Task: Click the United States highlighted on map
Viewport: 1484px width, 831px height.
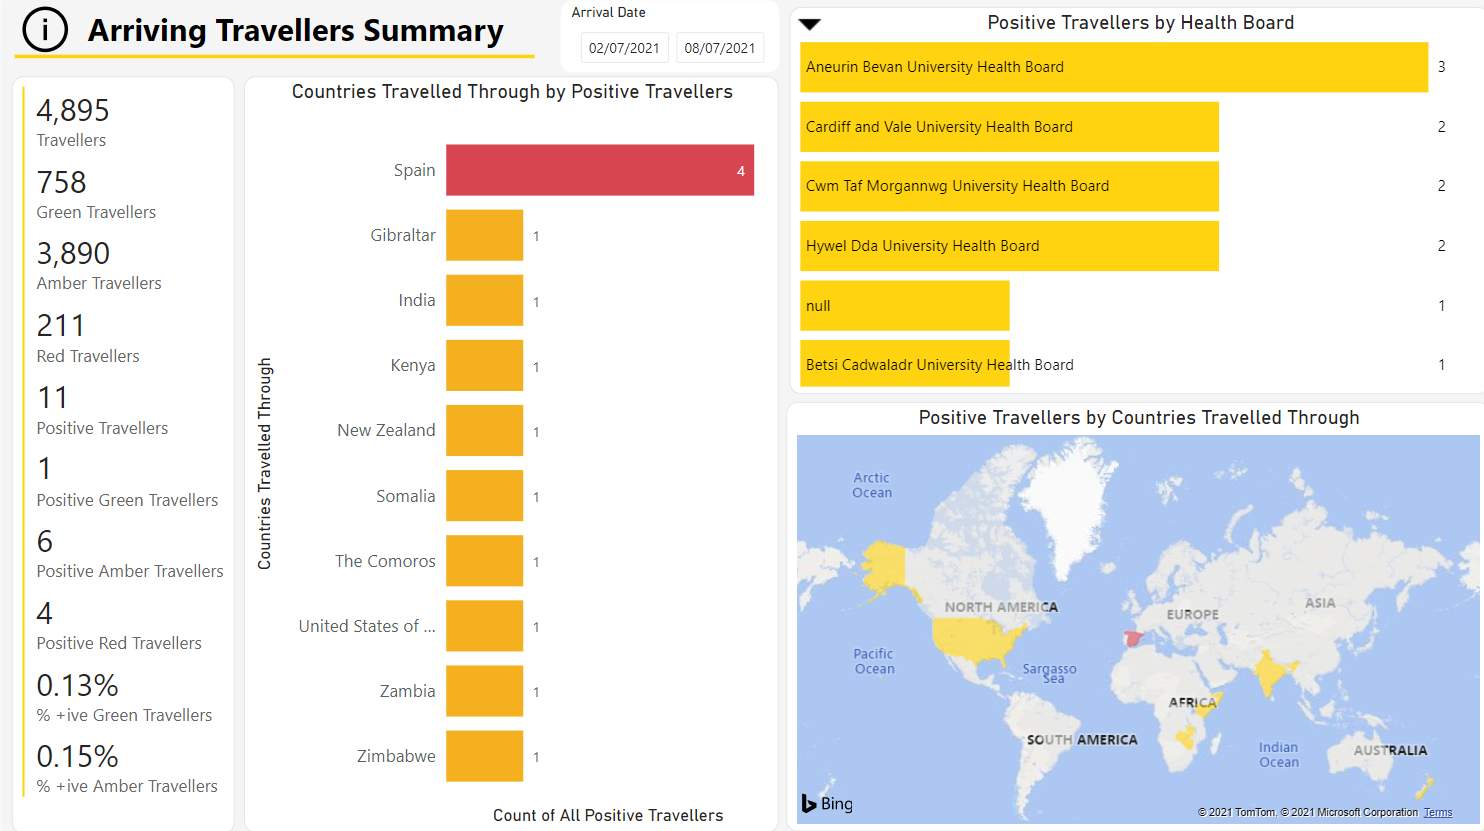Action: [x=975, y=638]
